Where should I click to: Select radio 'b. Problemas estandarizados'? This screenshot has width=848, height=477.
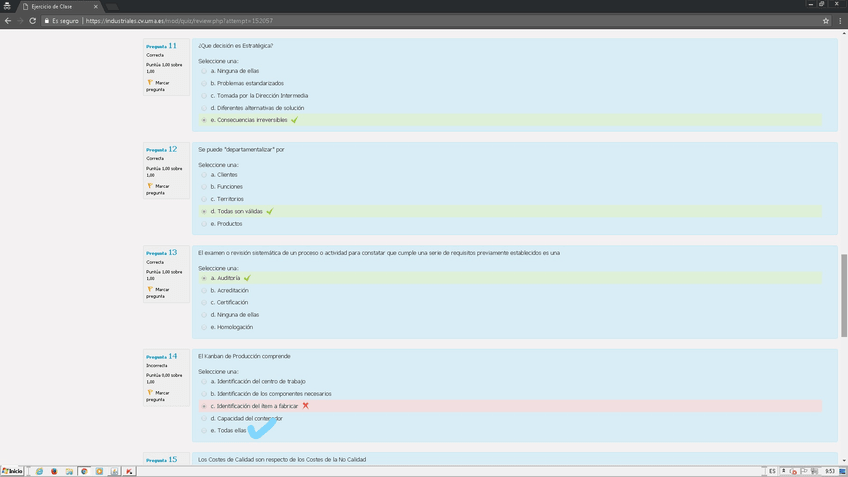(204, 83)
